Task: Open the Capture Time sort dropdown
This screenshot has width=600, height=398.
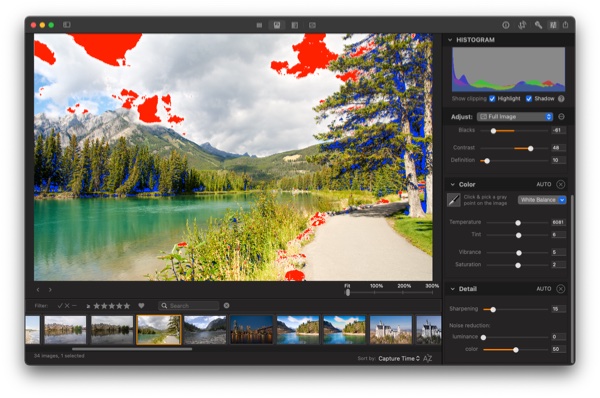Action: [399, 359]
